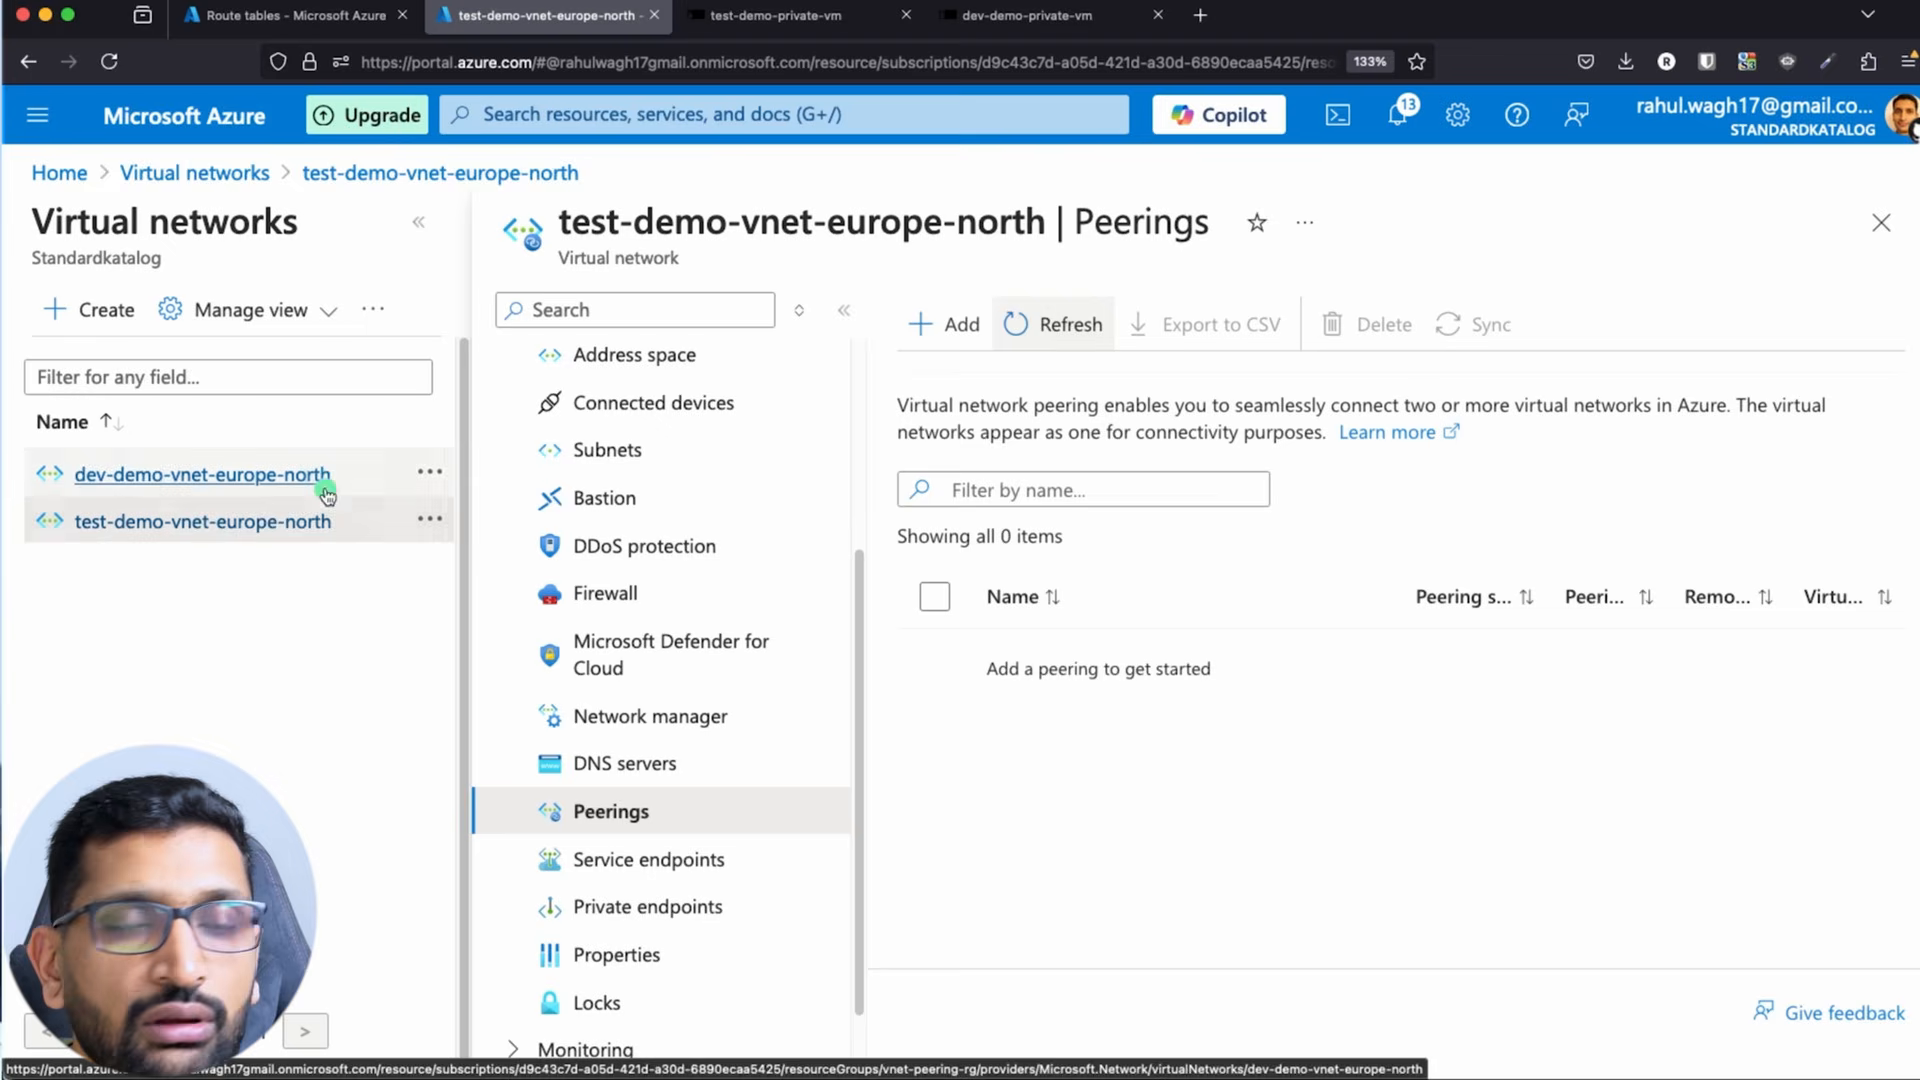Open the Azure portal hamburger menu
This screenshot has width=1920, height=1080.
pyautogui.click(x=37, y=115)
